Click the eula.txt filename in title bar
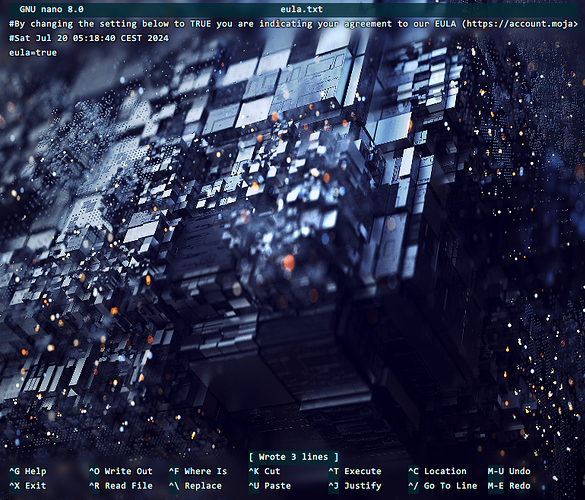The width and height of the screenshot is (585, 500). (301, 9)
